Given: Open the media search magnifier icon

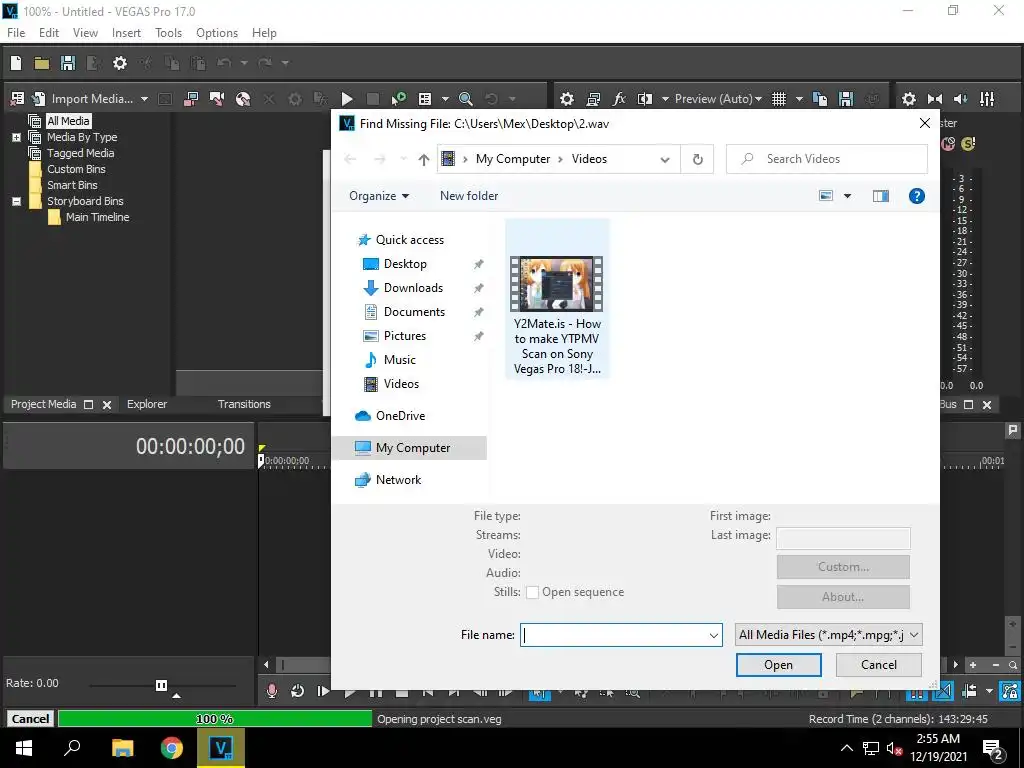Looking at the screenshot, I should pyautogui.click(x=466, y=99).
